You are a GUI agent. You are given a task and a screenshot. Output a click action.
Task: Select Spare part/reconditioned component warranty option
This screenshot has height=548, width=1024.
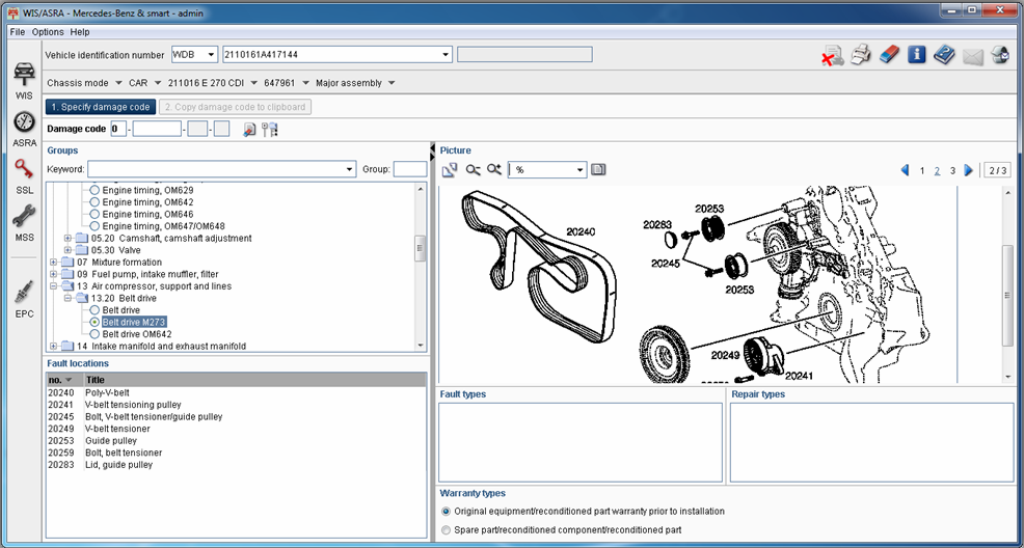446,530
